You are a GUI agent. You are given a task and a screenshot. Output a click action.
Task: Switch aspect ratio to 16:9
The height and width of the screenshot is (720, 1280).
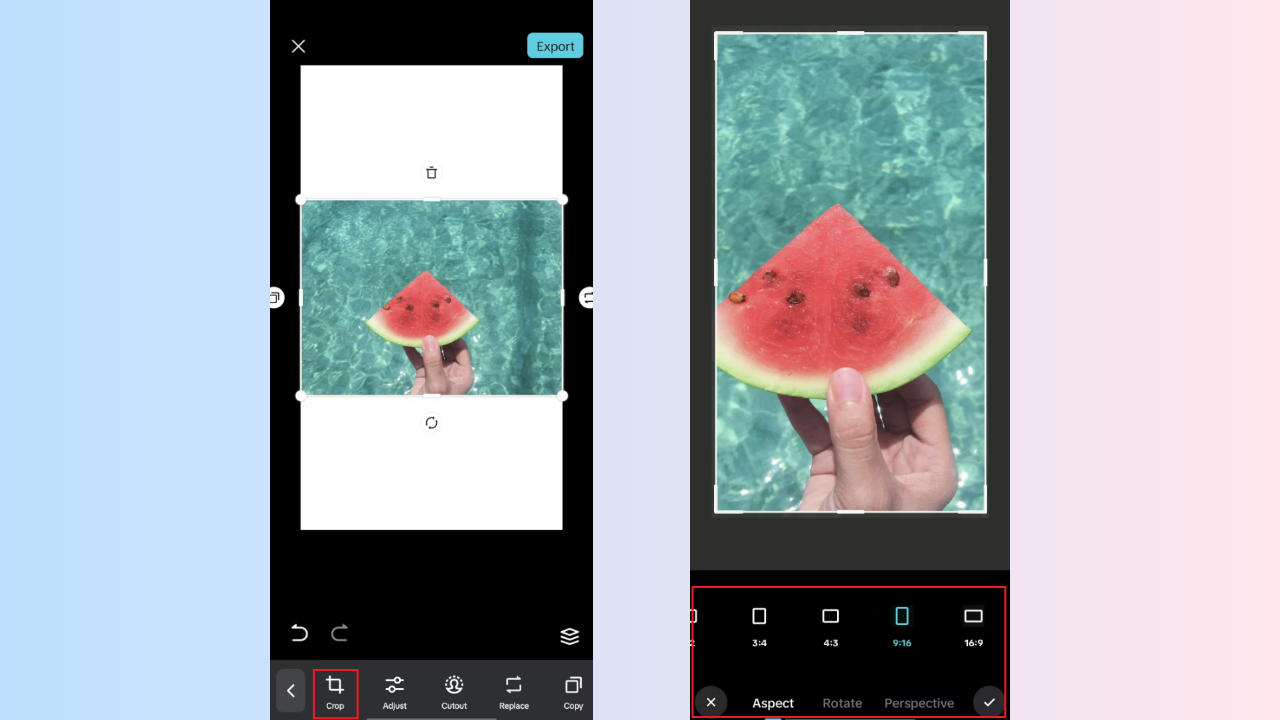(x=973, y=625)
